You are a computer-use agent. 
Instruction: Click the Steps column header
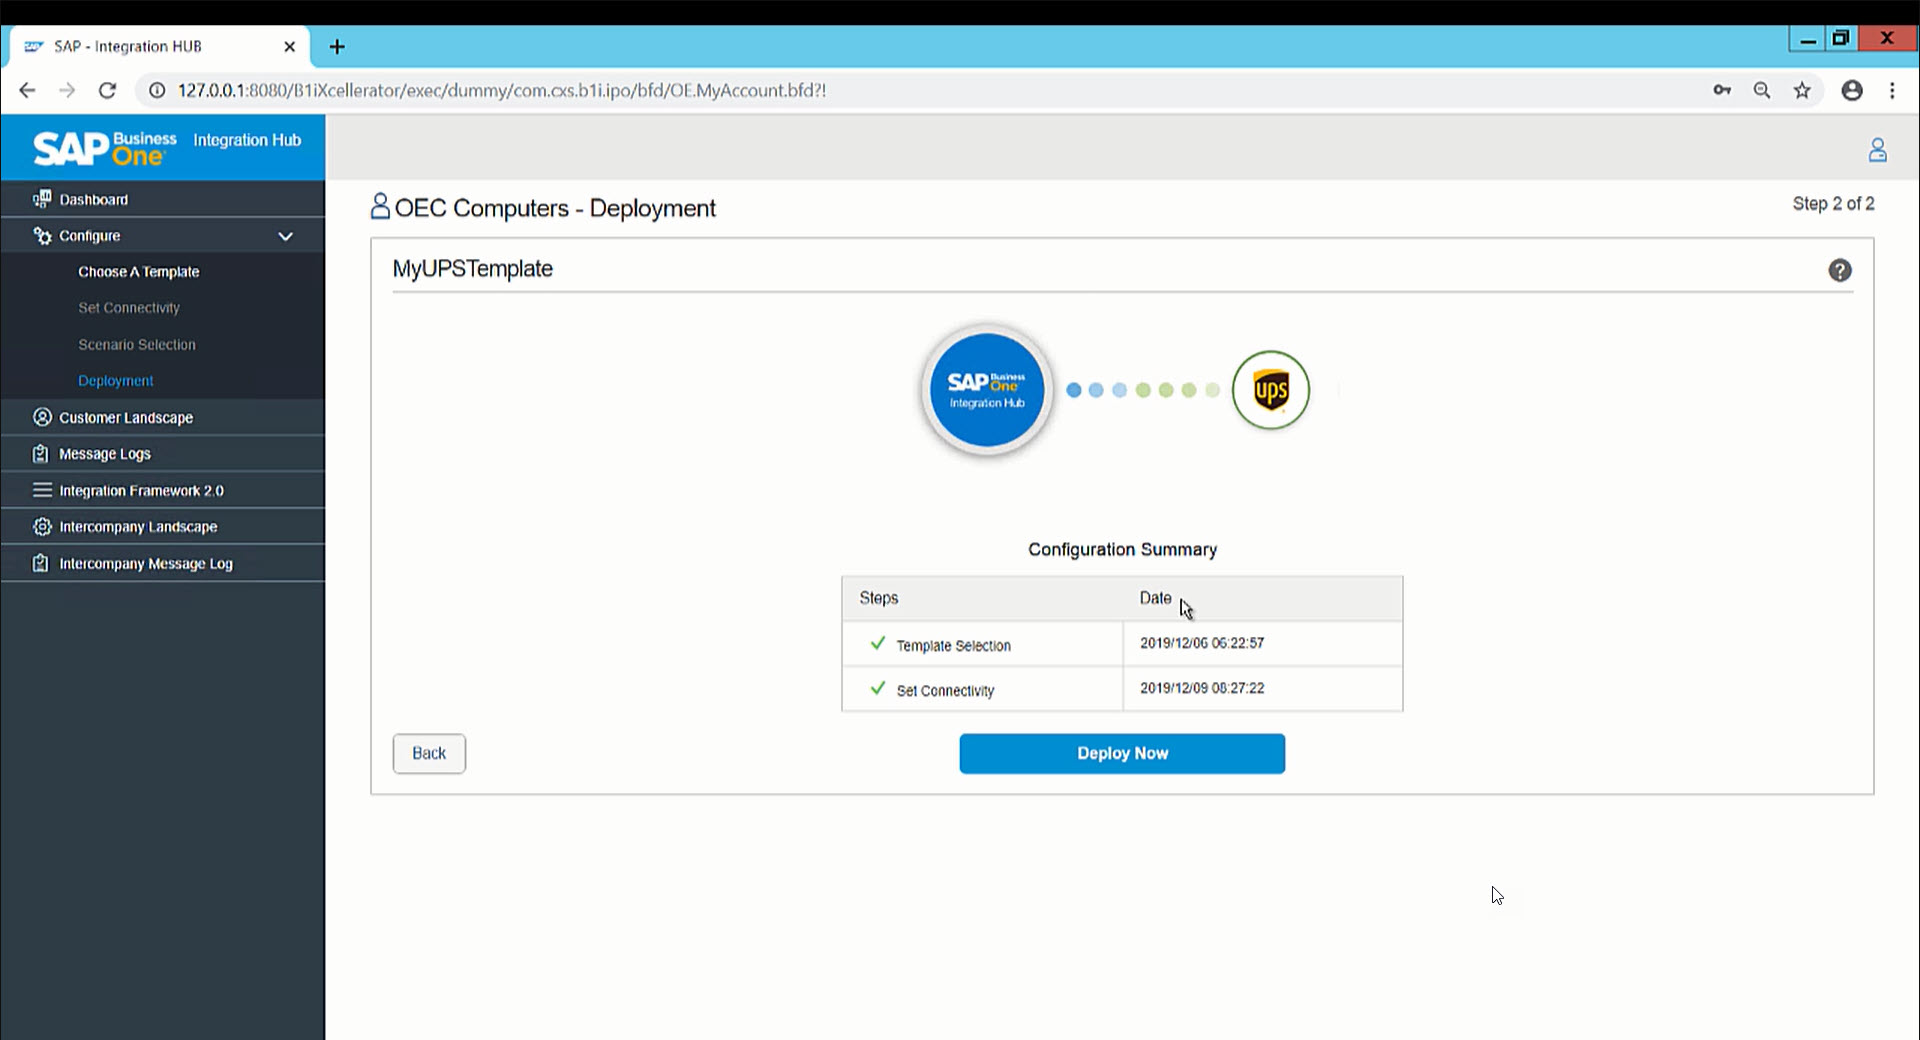click(x=879, y=598)
